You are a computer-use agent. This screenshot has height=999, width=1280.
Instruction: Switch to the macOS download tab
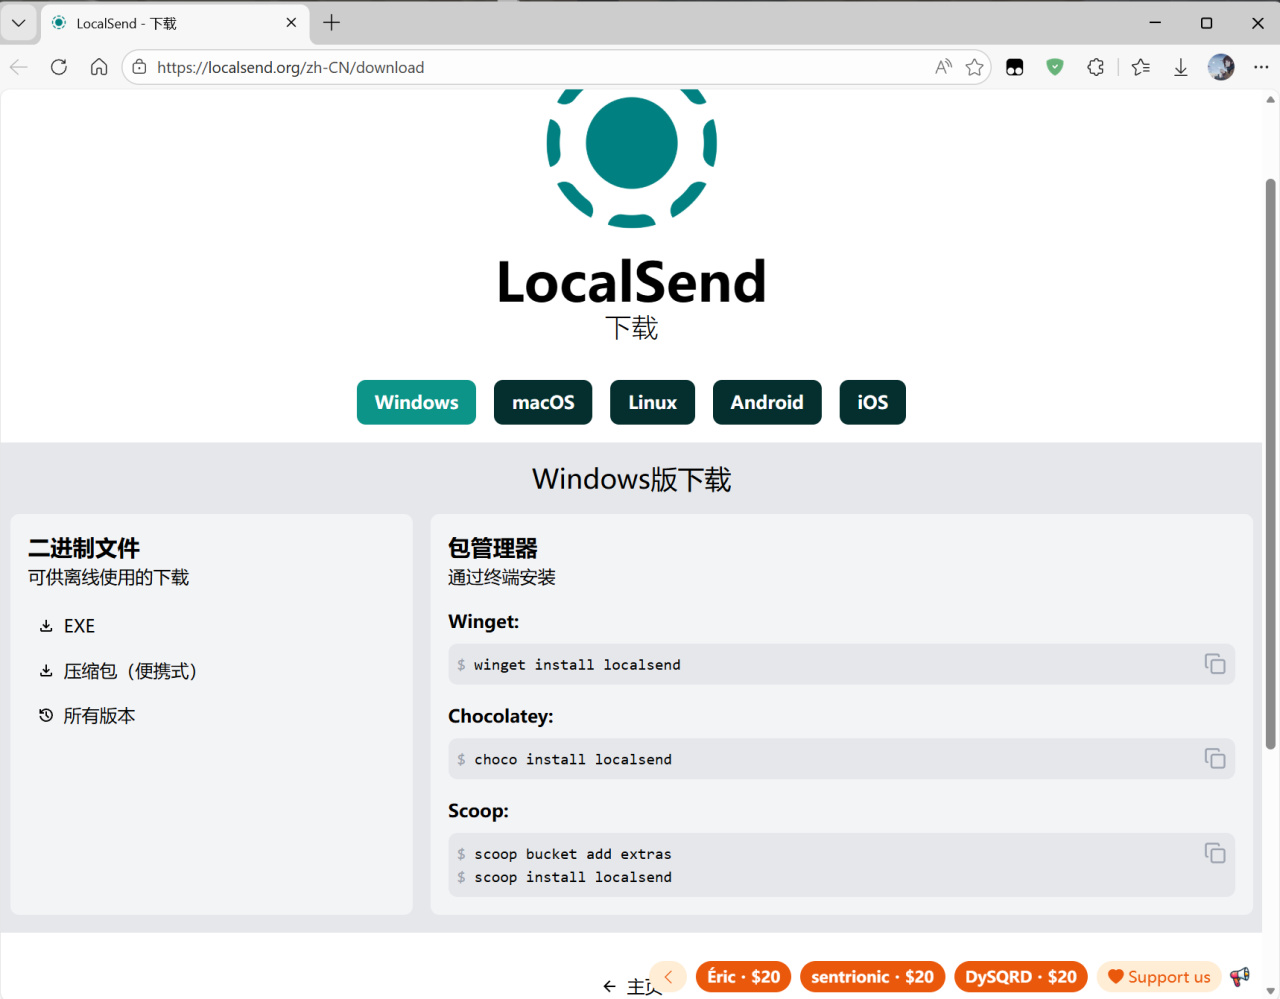(x=543, y=402)
